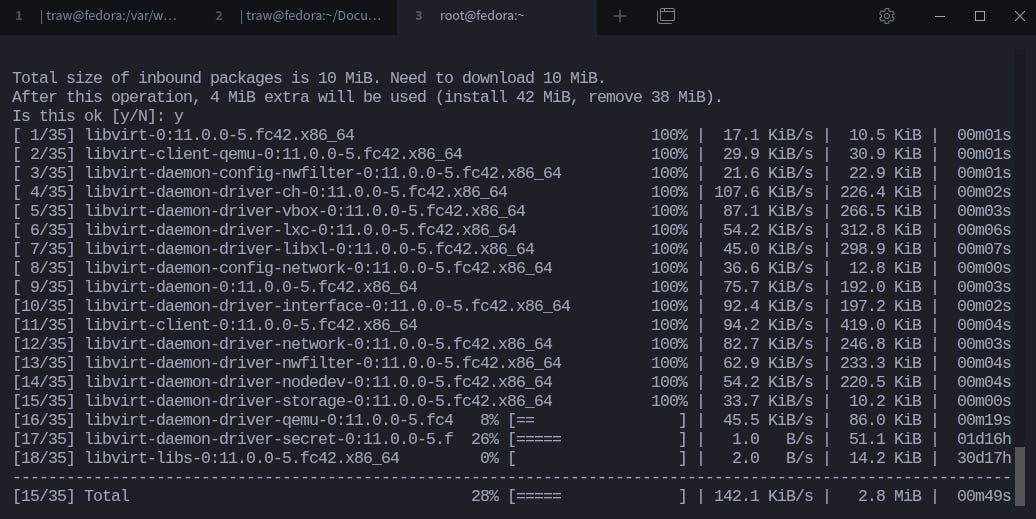This screenshot has width=1036, height=519.
Task: Click libvirt-daemon-driver-nodedev package name
Action: tap(318, 382)
